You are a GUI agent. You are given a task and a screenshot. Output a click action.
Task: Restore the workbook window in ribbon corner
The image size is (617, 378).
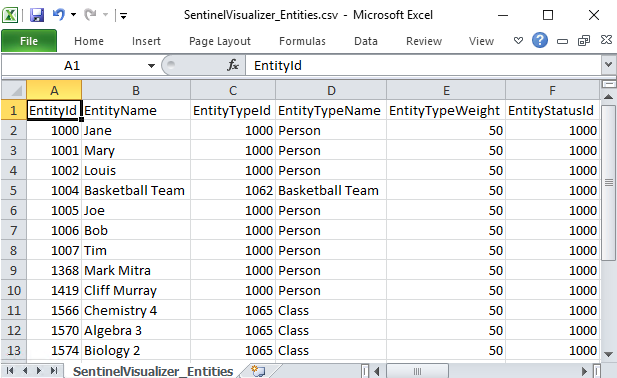(584, 41)
